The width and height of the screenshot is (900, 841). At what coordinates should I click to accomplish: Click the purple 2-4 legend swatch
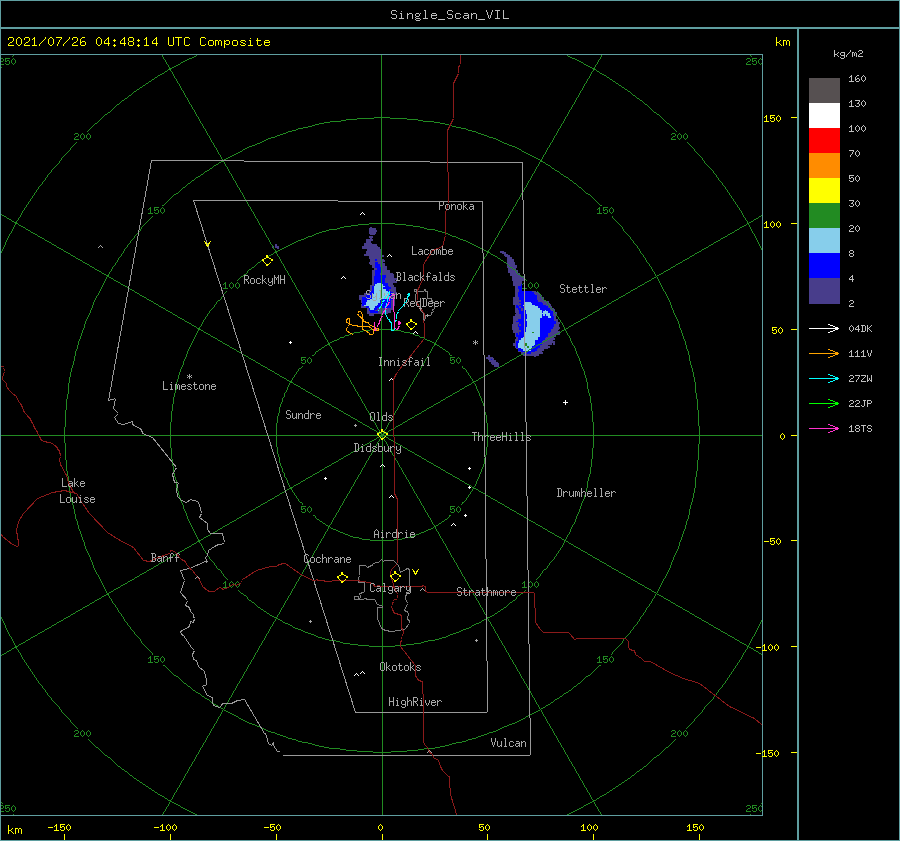coord(824,290)
